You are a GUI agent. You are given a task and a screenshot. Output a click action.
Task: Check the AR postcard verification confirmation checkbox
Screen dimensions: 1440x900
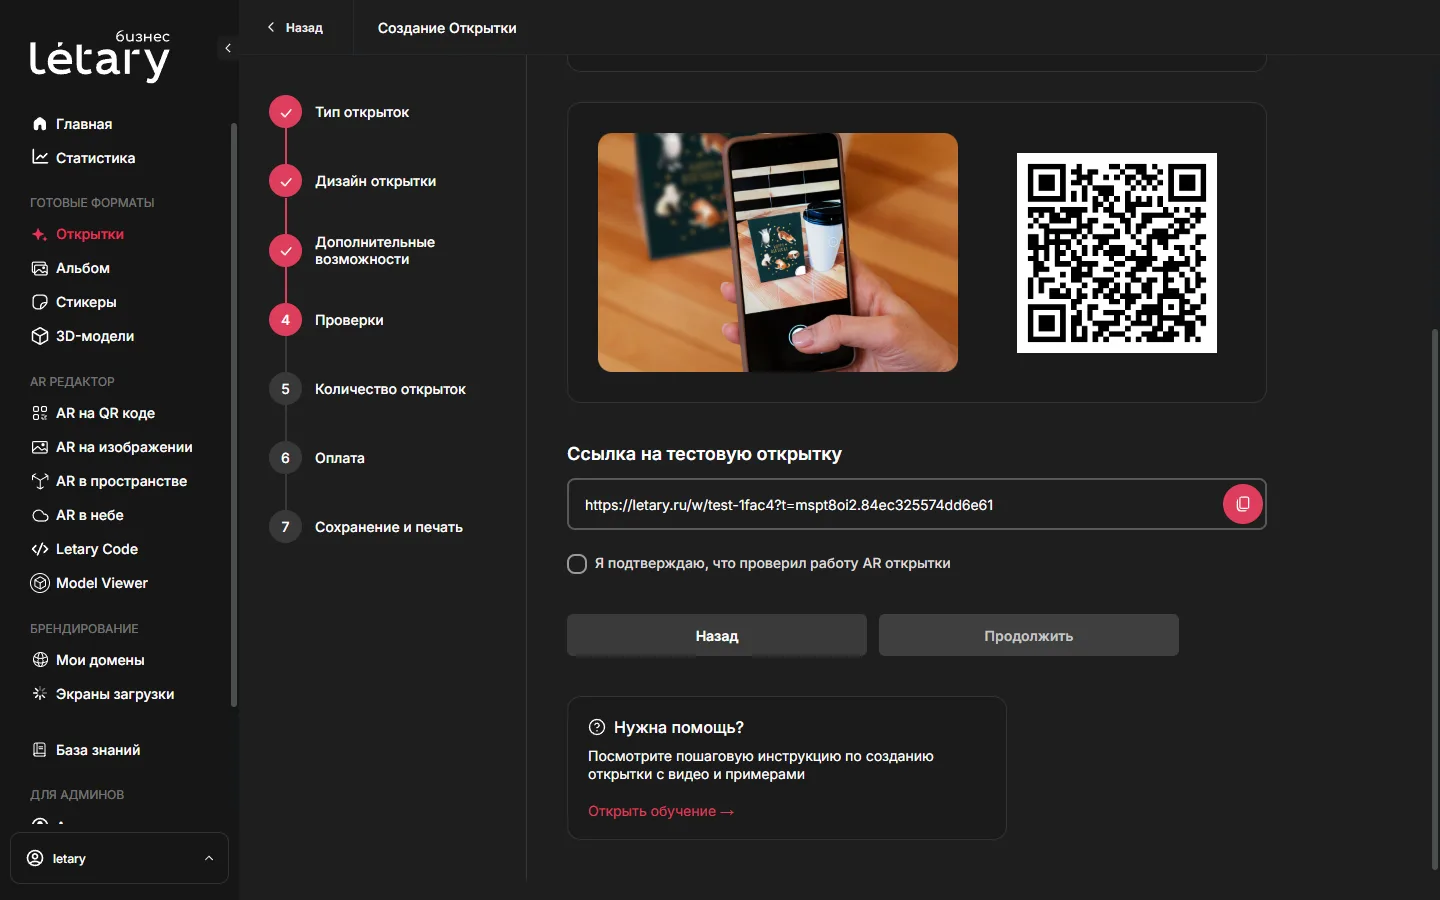(577, 564)
